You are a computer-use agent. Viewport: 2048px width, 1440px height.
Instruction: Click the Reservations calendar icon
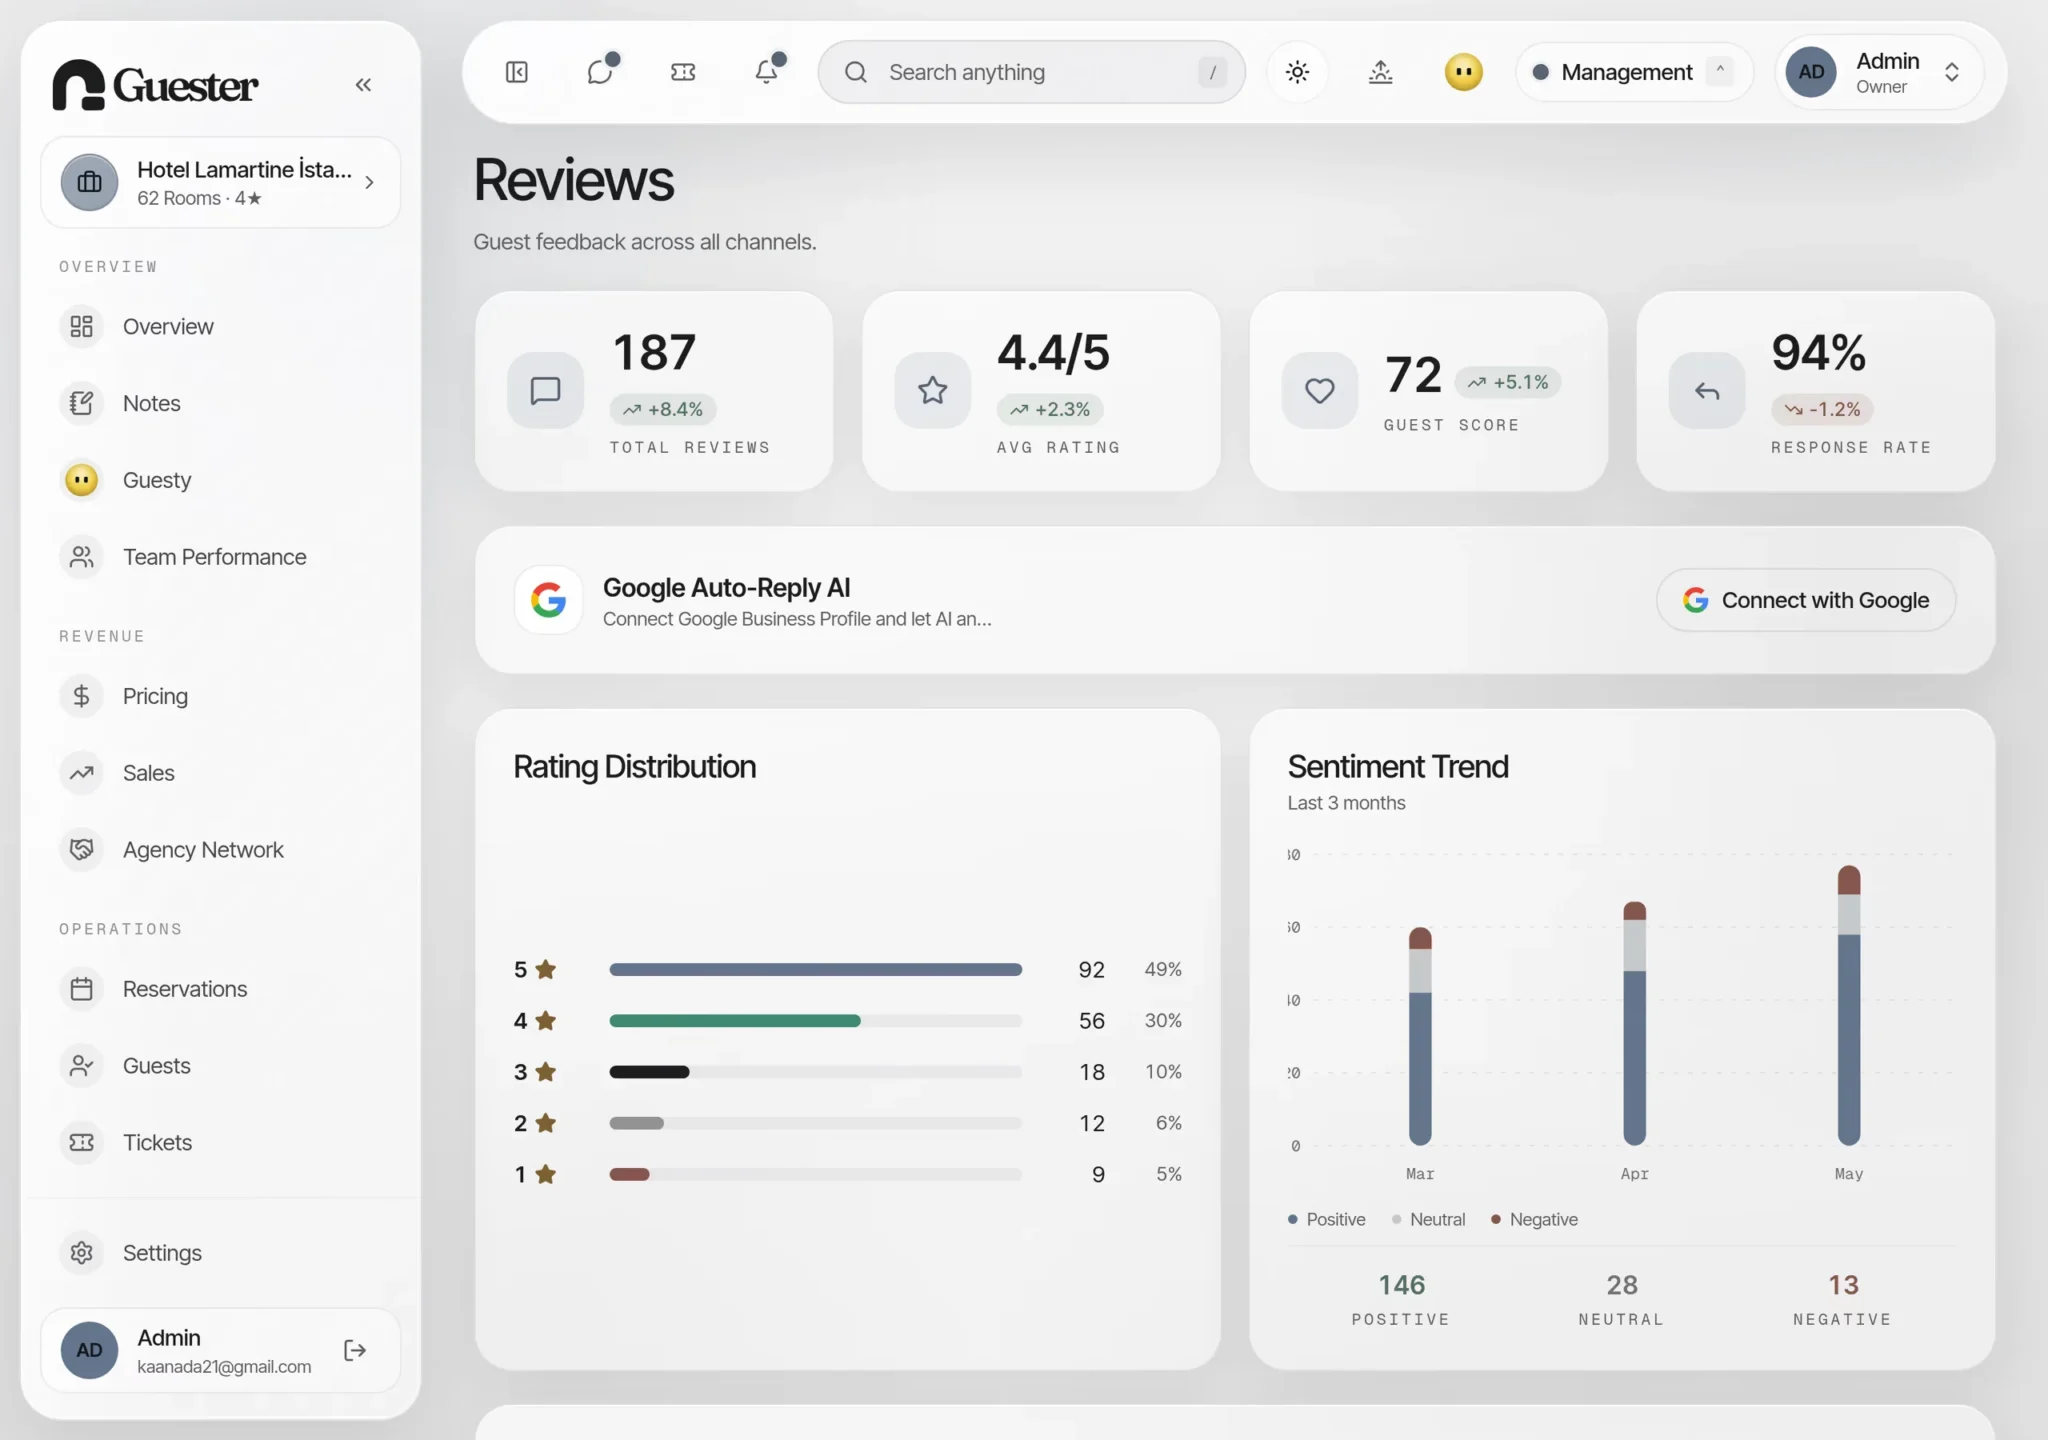point(82,989)
